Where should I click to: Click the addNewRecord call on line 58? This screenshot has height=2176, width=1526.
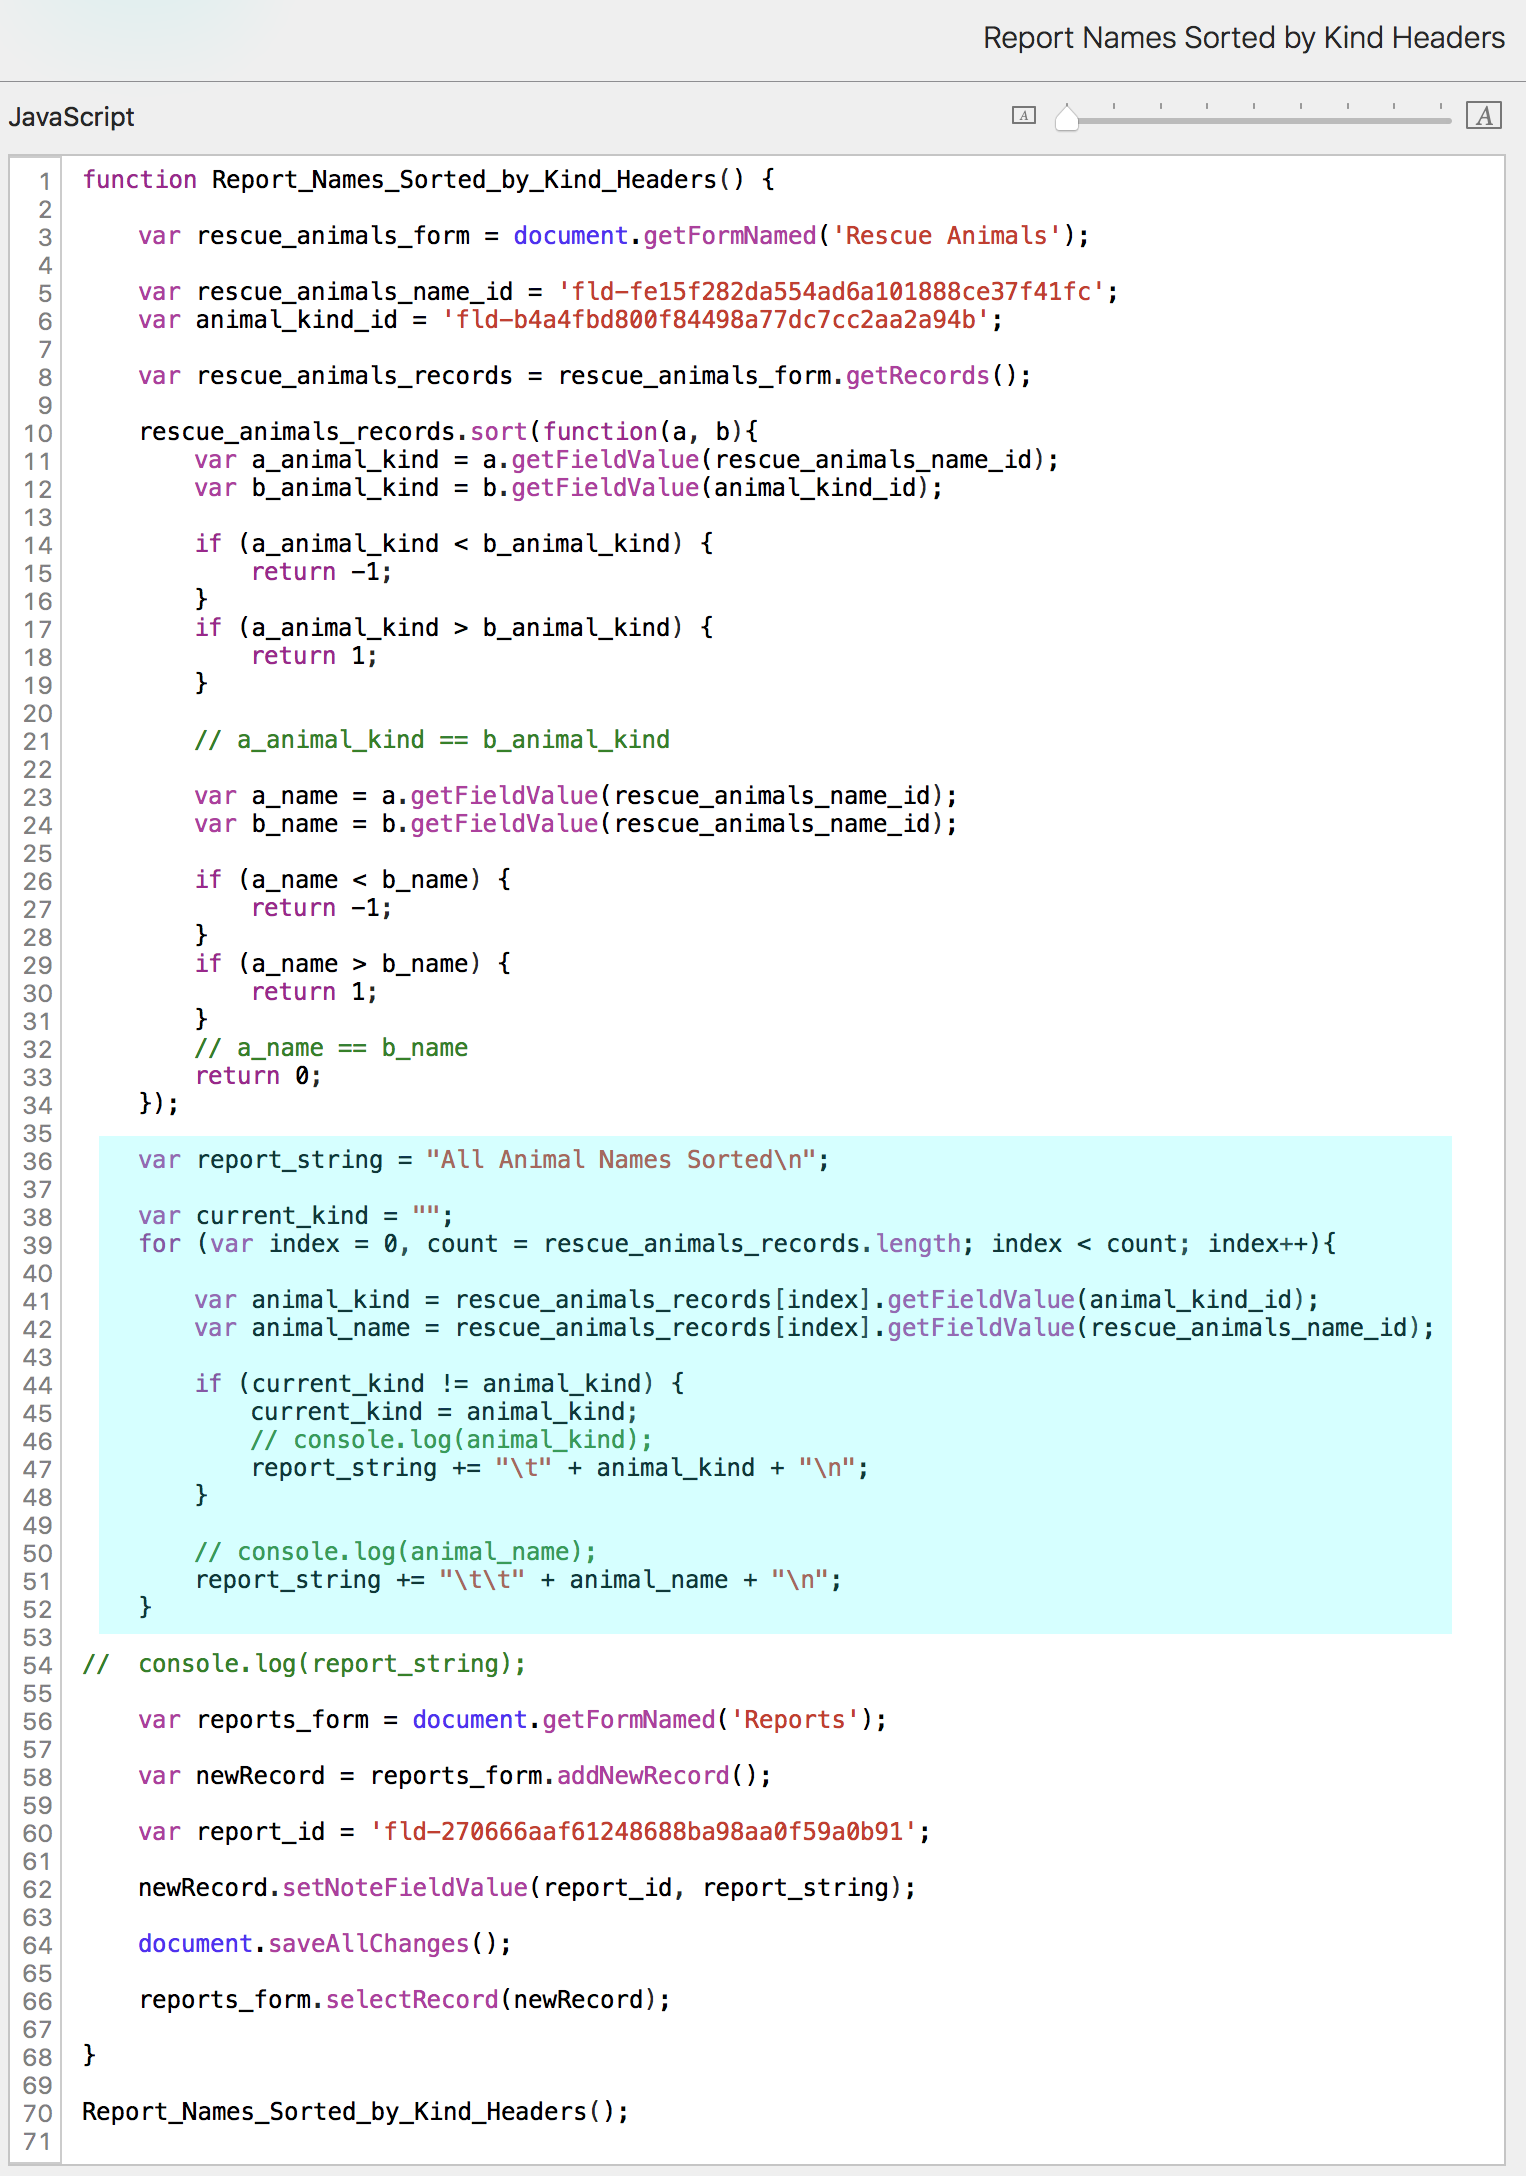(642, 1776)
